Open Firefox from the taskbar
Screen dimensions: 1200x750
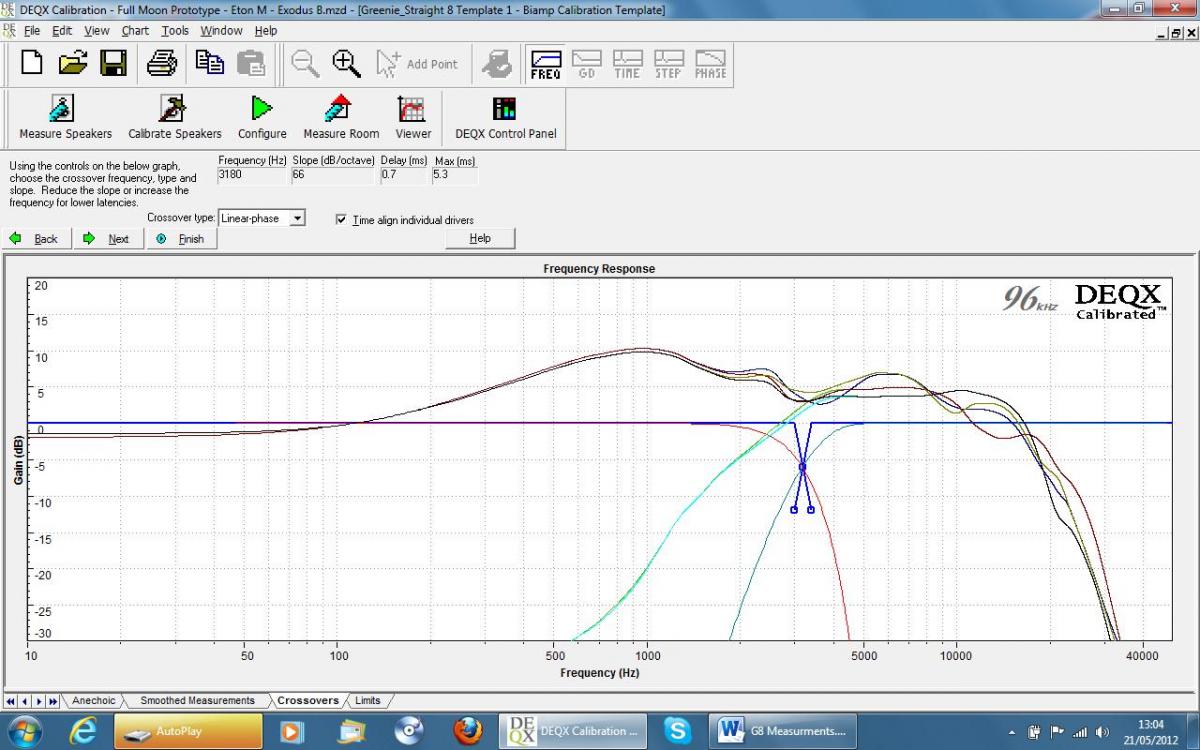[x=466, y=731]
